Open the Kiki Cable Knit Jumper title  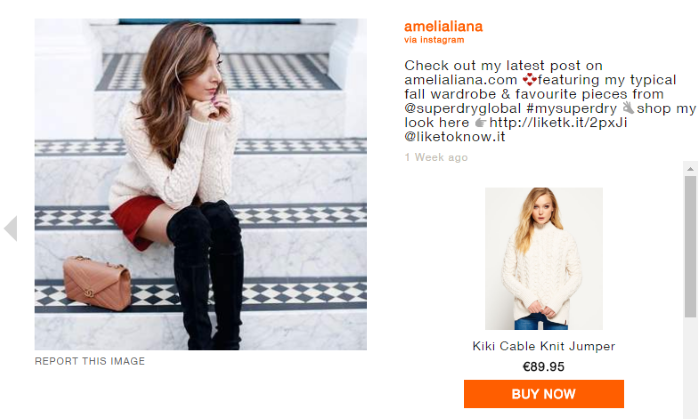(544, 346)
